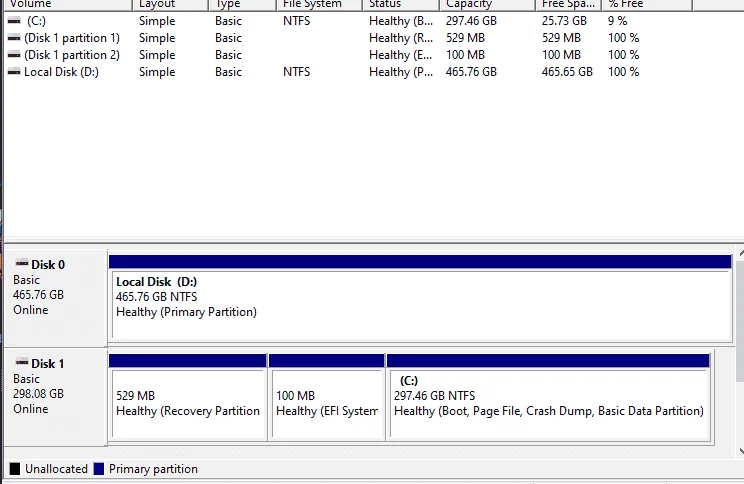The width and height of the screenshot is (744, 484).
Task: Sort by the Capacity column header
Action: click(x=487, y=4)
